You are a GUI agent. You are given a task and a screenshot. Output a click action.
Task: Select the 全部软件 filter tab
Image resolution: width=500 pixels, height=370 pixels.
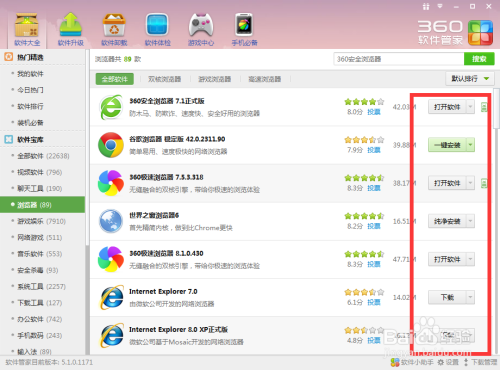(115, 79)
